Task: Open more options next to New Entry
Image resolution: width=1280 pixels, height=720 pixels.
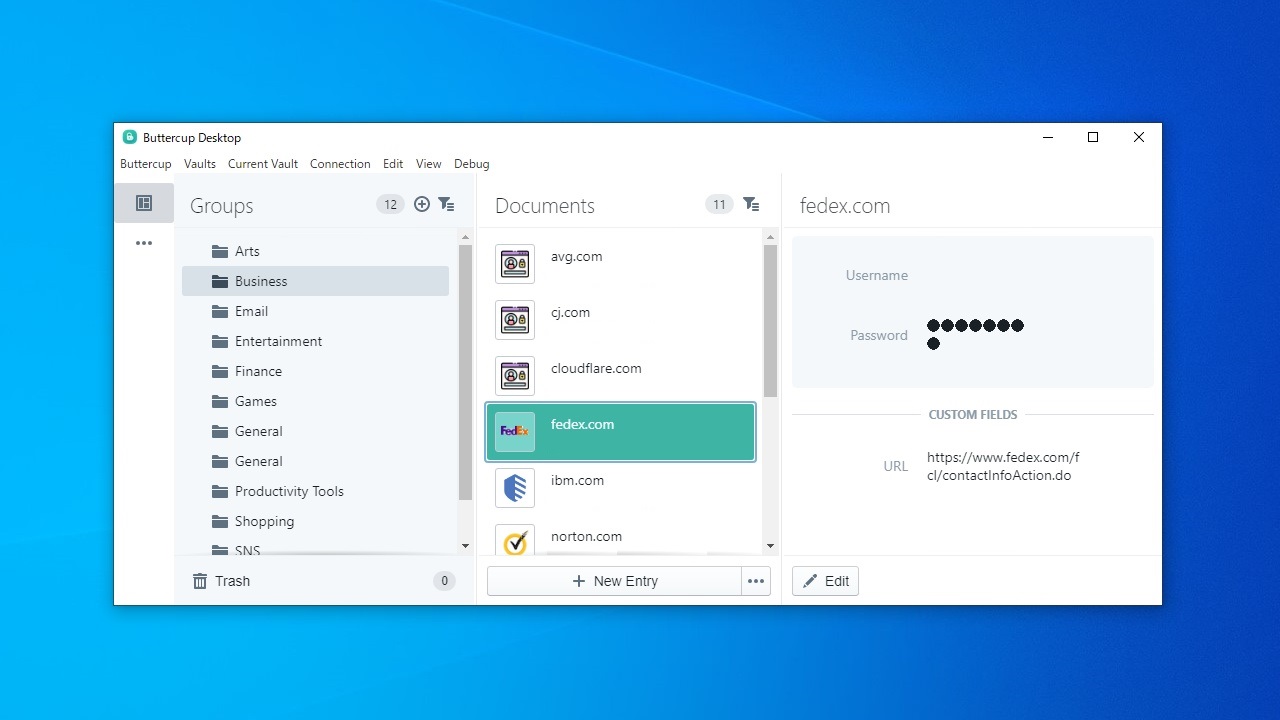Action: [756, 581]
